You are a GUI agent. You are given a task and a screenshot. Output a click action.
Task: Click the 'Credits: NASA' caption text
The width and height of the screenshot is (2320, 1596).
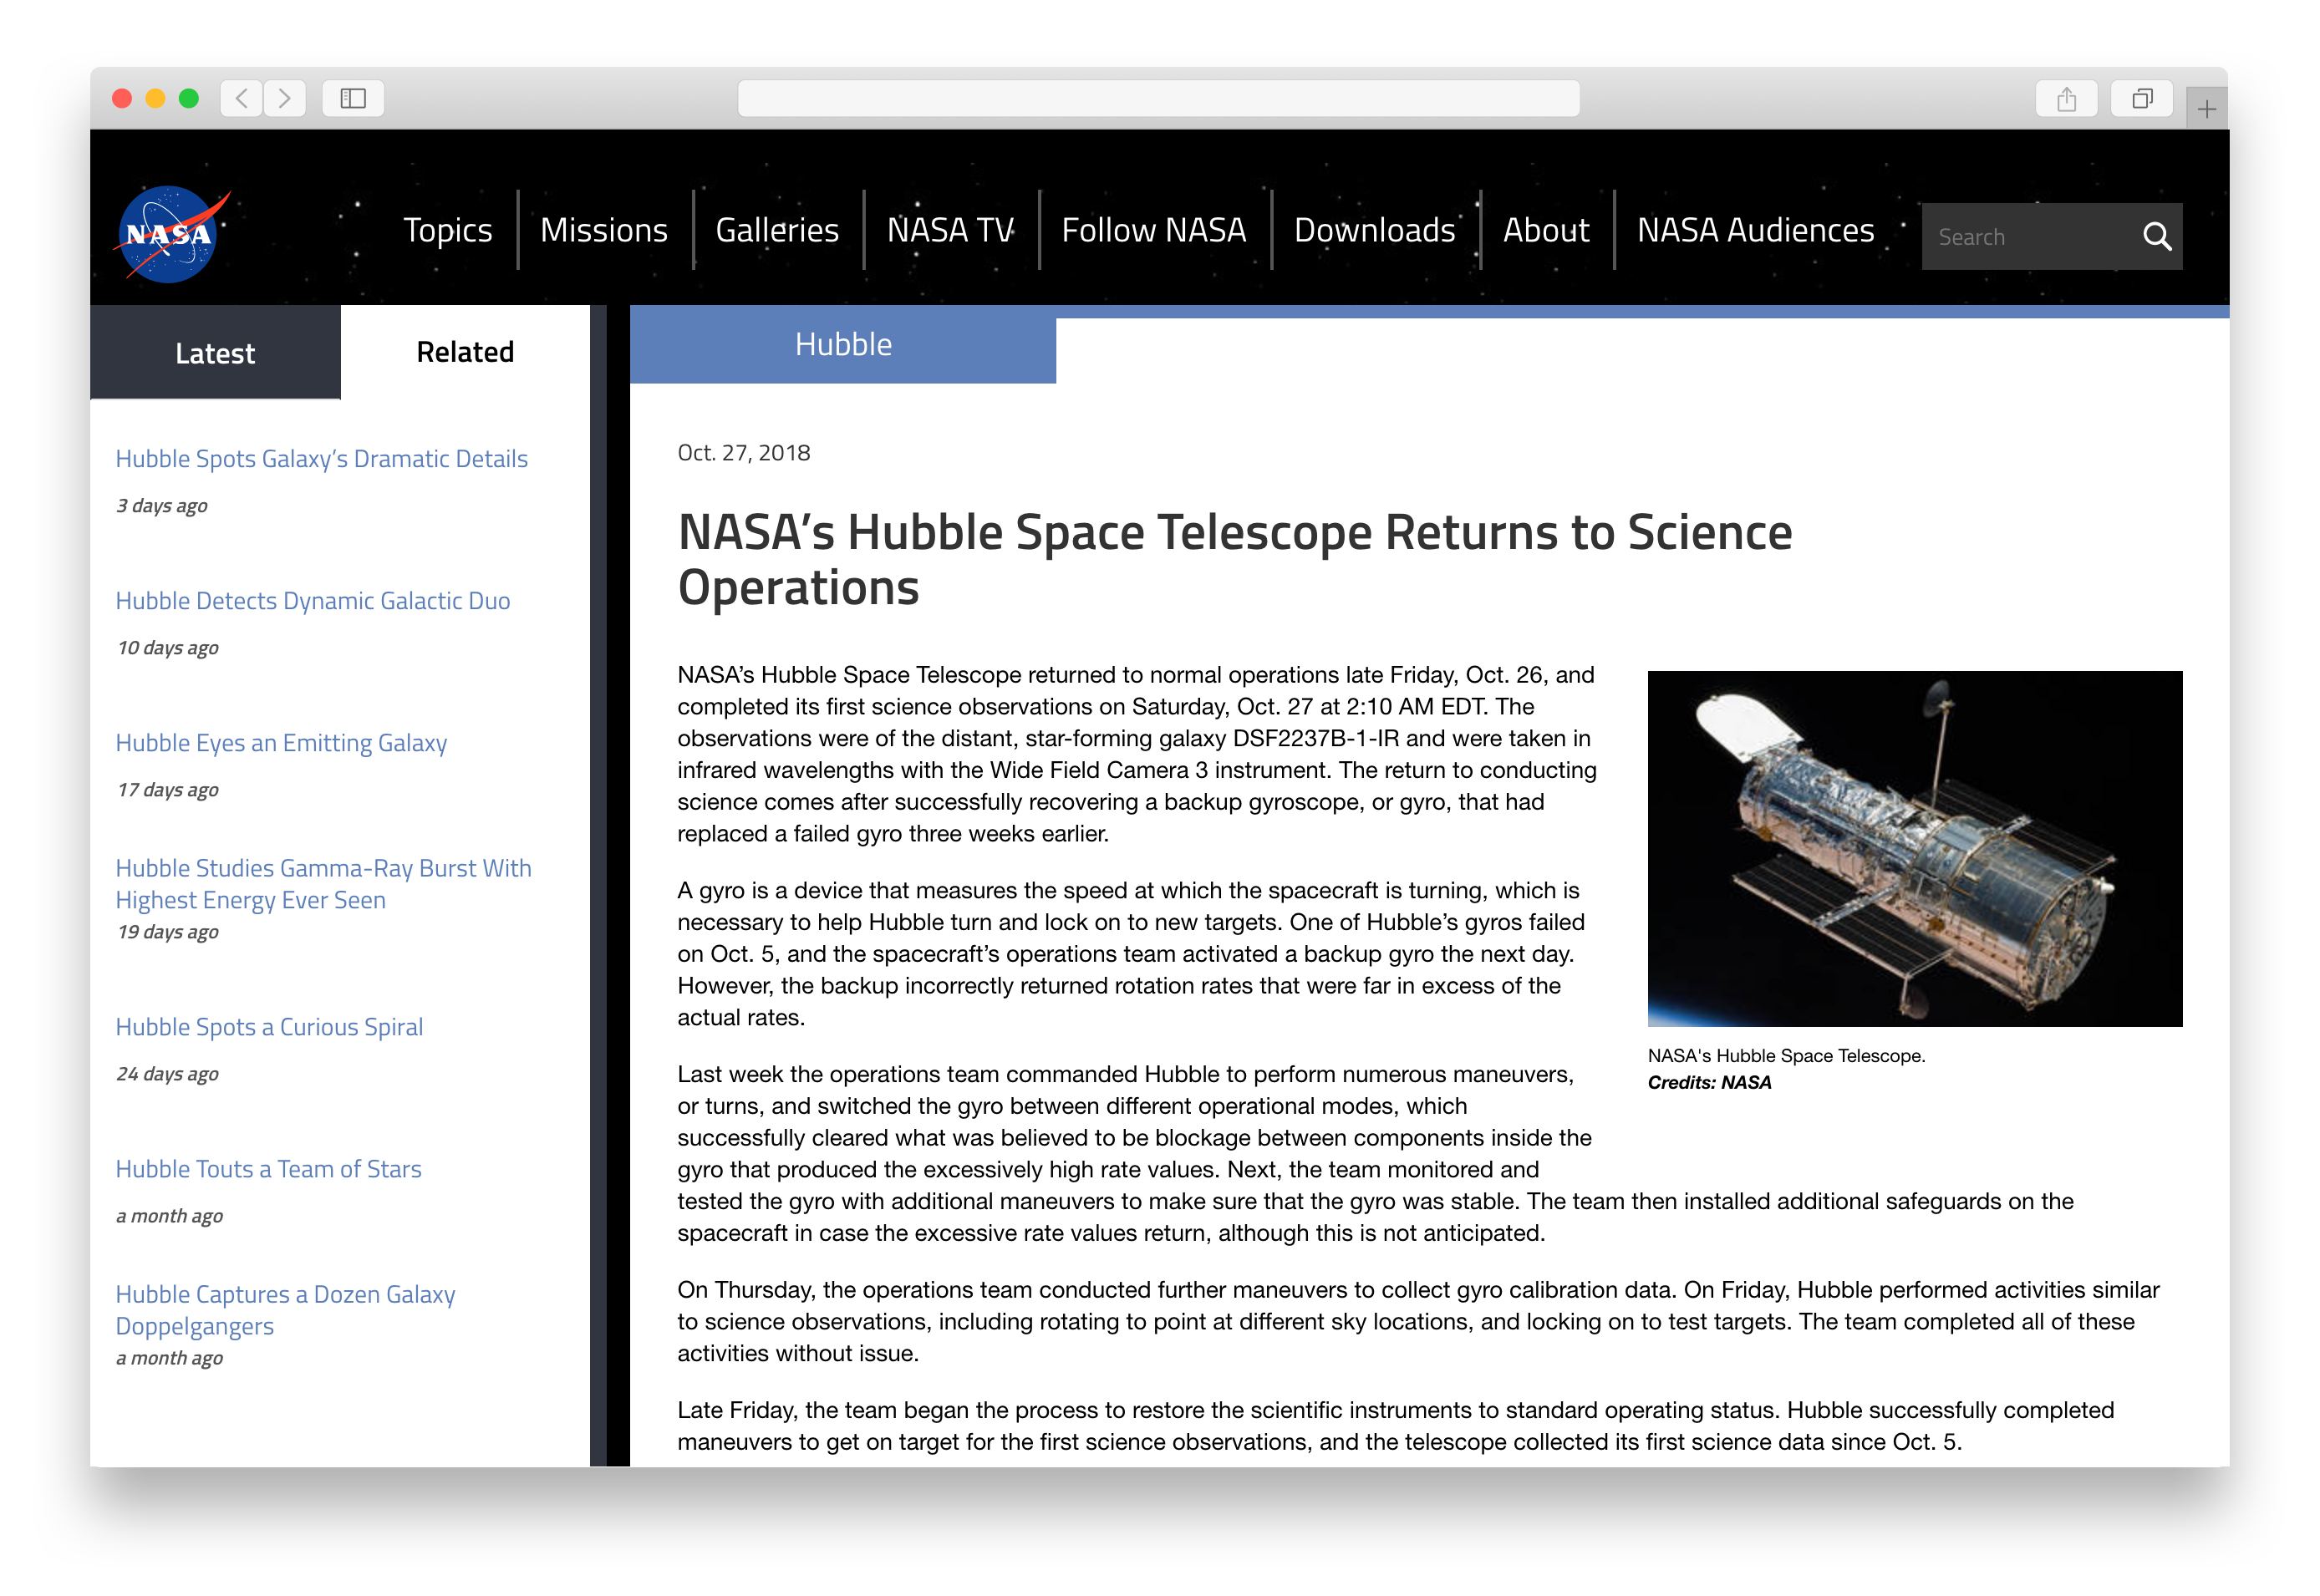coord(1709,1082)
